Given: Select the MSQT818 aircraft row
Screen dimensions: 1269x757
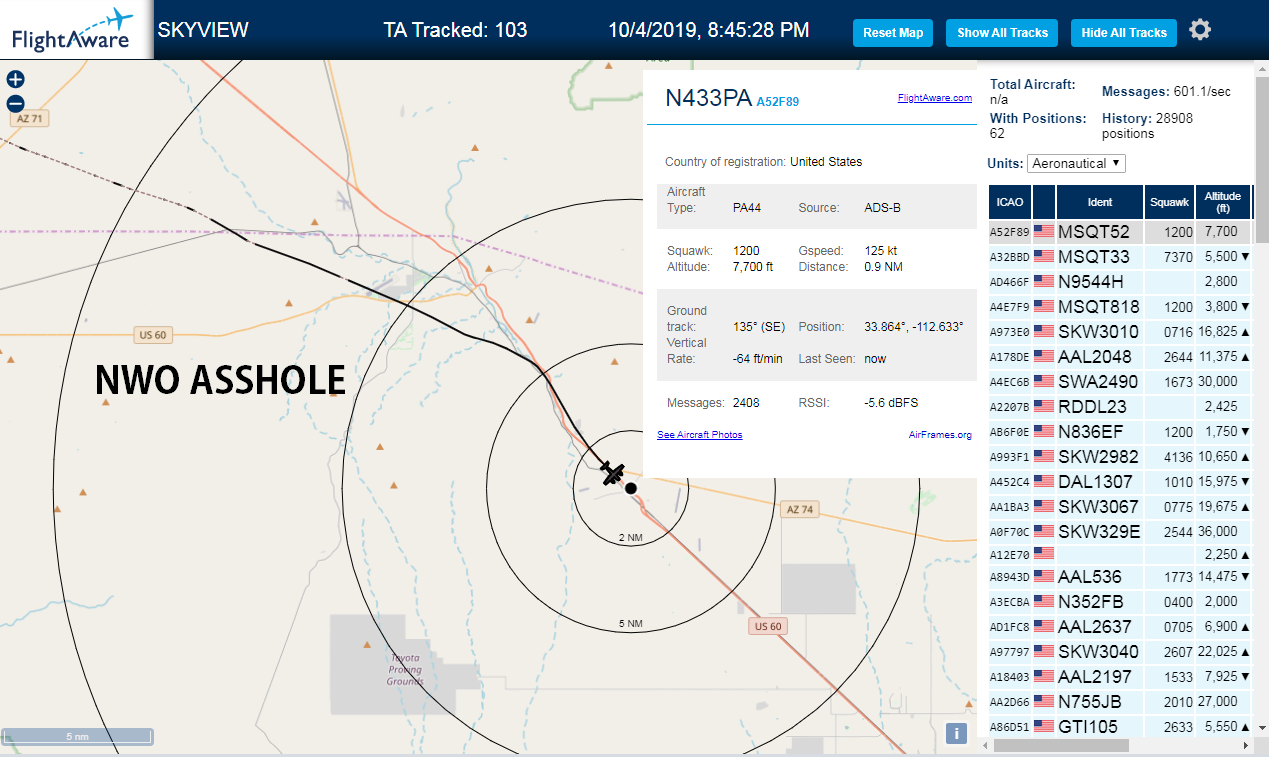Looking at the screenshot, I should click(x=1119, y=307).
